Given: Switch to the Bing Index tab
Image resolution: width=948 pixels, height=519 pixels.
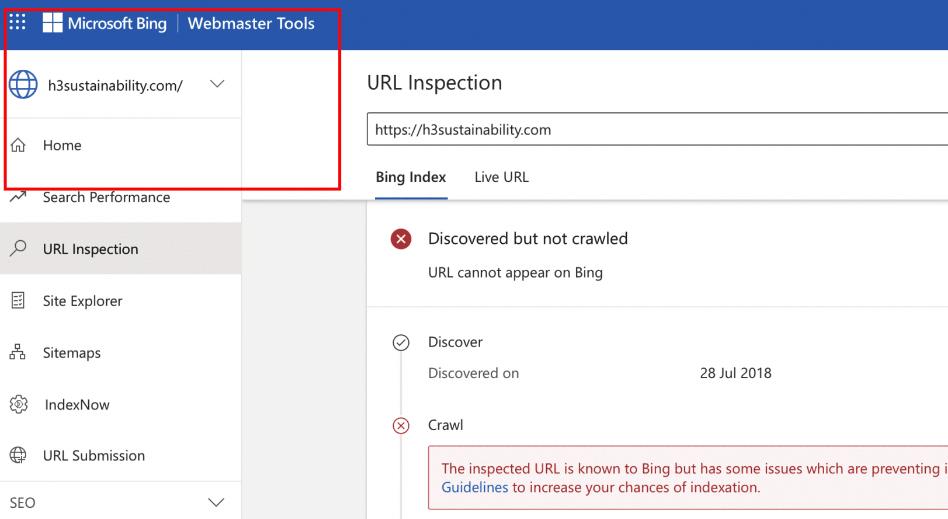Looking at the screenshot, I should [411, 177].
